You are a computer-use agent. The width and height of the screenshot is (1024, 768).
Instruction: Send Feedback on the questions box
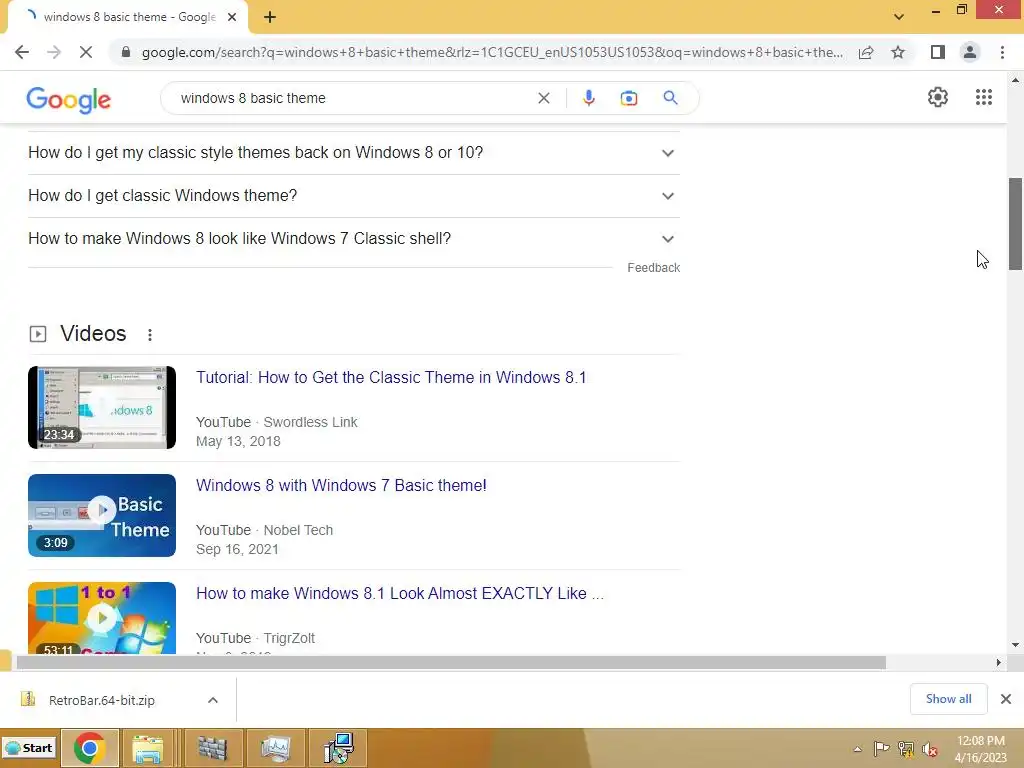pyautogui.click(x=653, y=268)
